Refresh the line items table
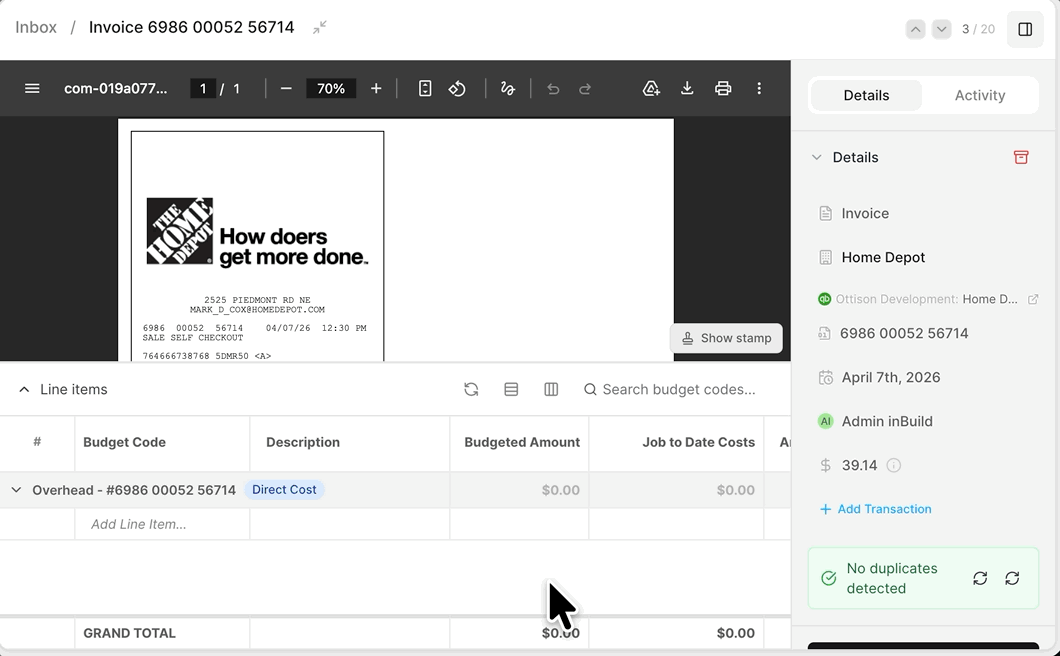Viewport: 1060px width, 656px height. 471,390
